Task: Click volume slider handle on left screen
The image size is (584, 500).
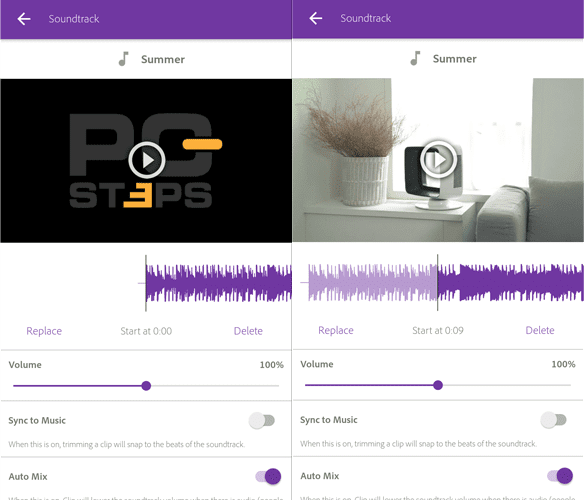Action: pyautogui.click(x=146, y=386)
